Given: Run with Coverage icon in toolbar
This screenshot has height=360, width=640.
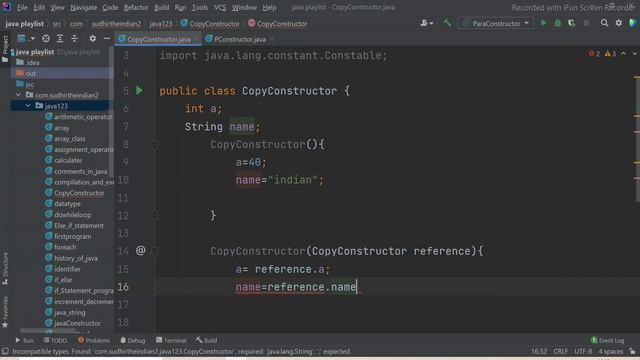Looking at the screenshot, I should coord(571,23).
